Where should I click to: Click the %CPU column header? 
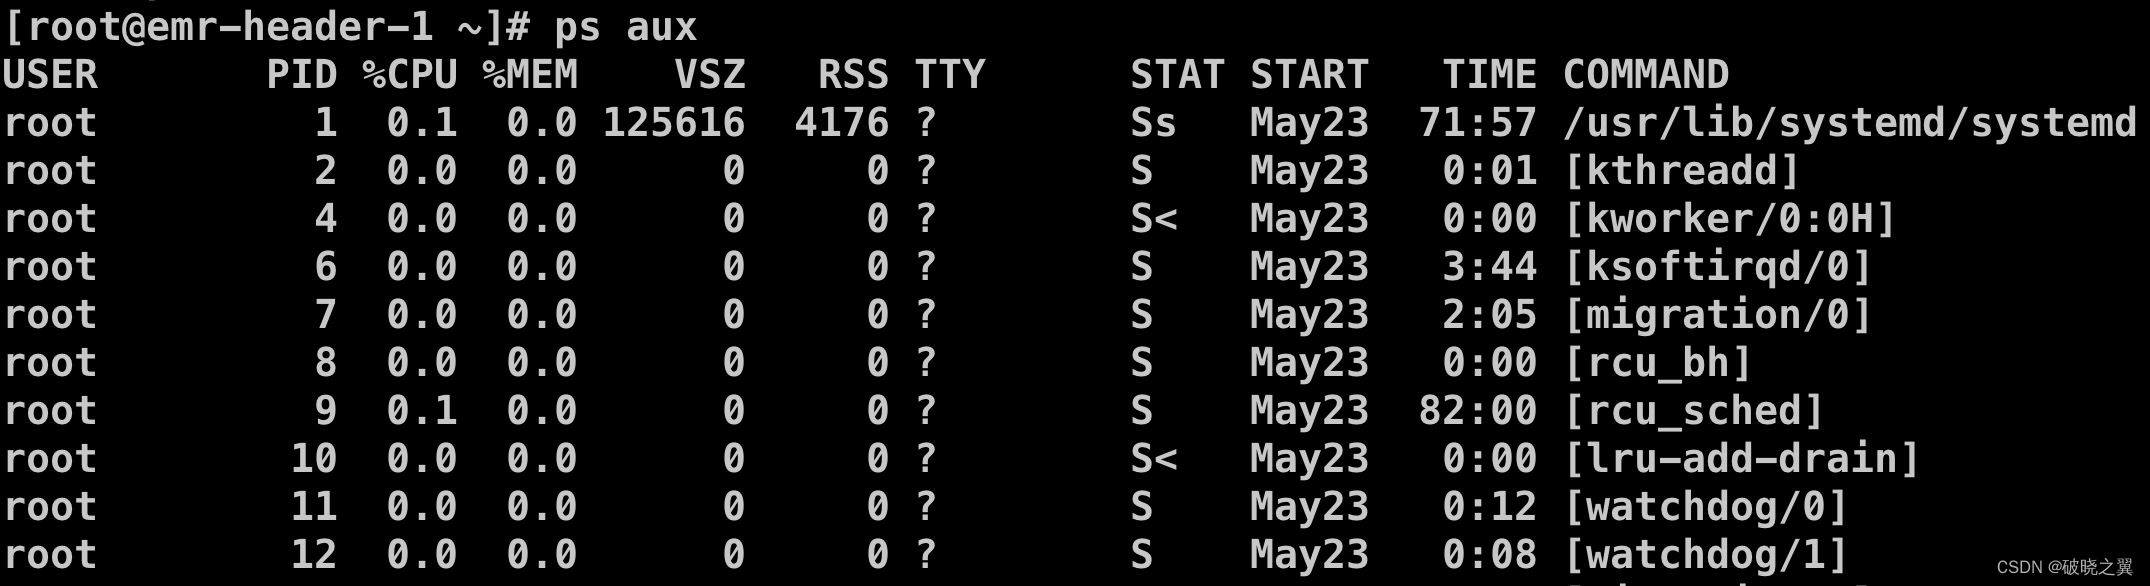tap(409, 75)
